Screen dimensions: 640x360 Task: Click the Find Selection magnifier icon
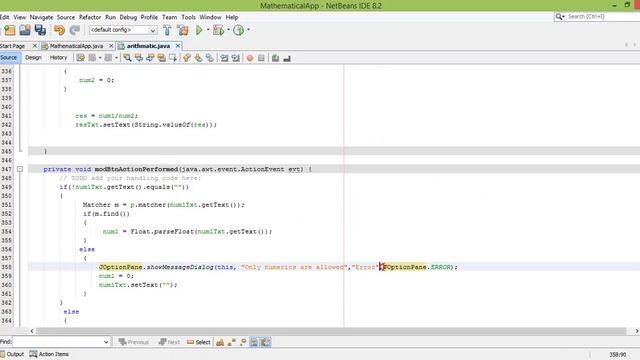[127, 58]
